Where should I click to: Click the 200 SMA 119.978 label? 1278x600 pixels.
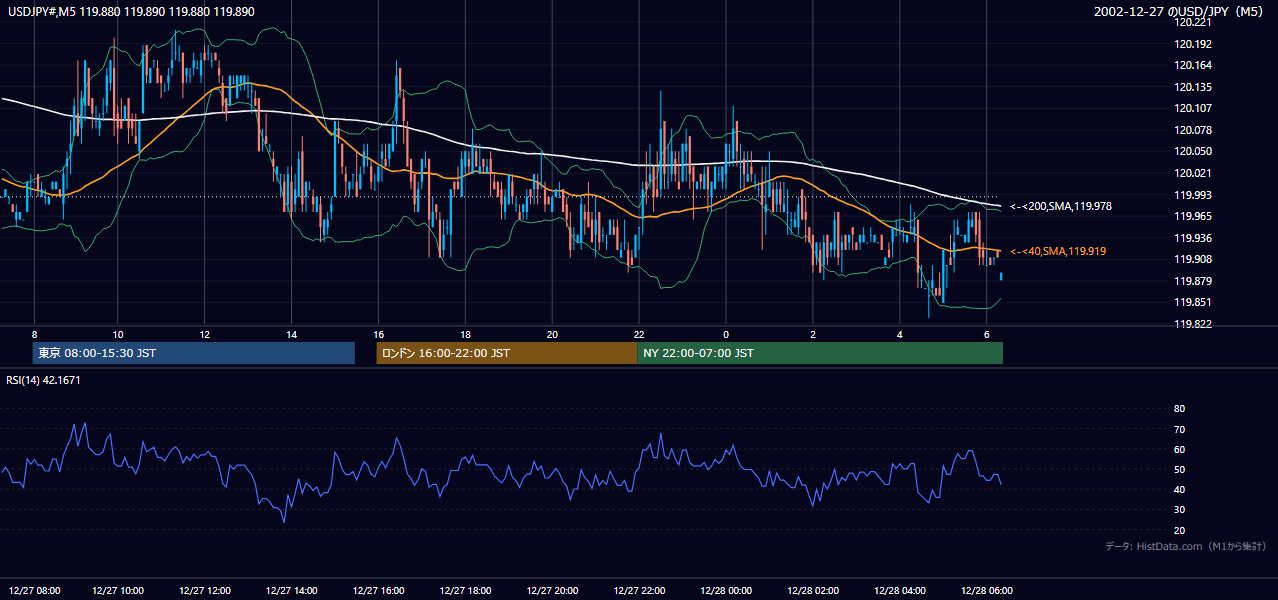pyautogui.click(x=1061, y=206)
